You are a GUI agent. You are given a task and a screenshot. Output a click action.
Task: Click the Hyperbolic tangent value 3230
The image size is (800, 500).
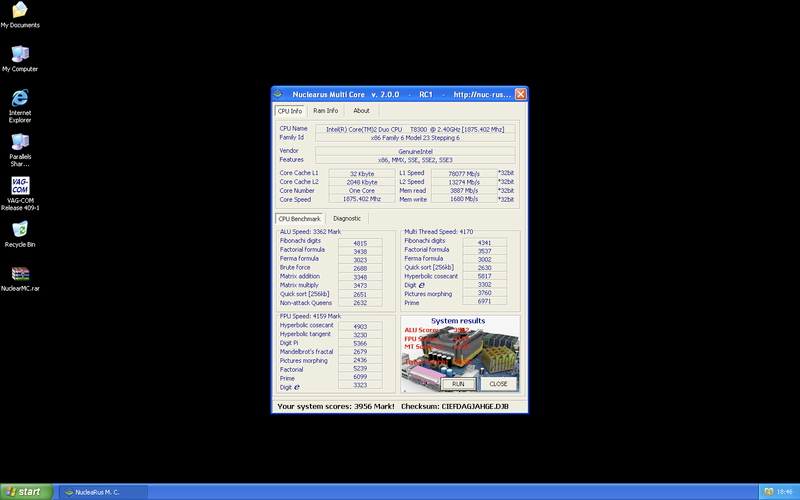[360, 335]
